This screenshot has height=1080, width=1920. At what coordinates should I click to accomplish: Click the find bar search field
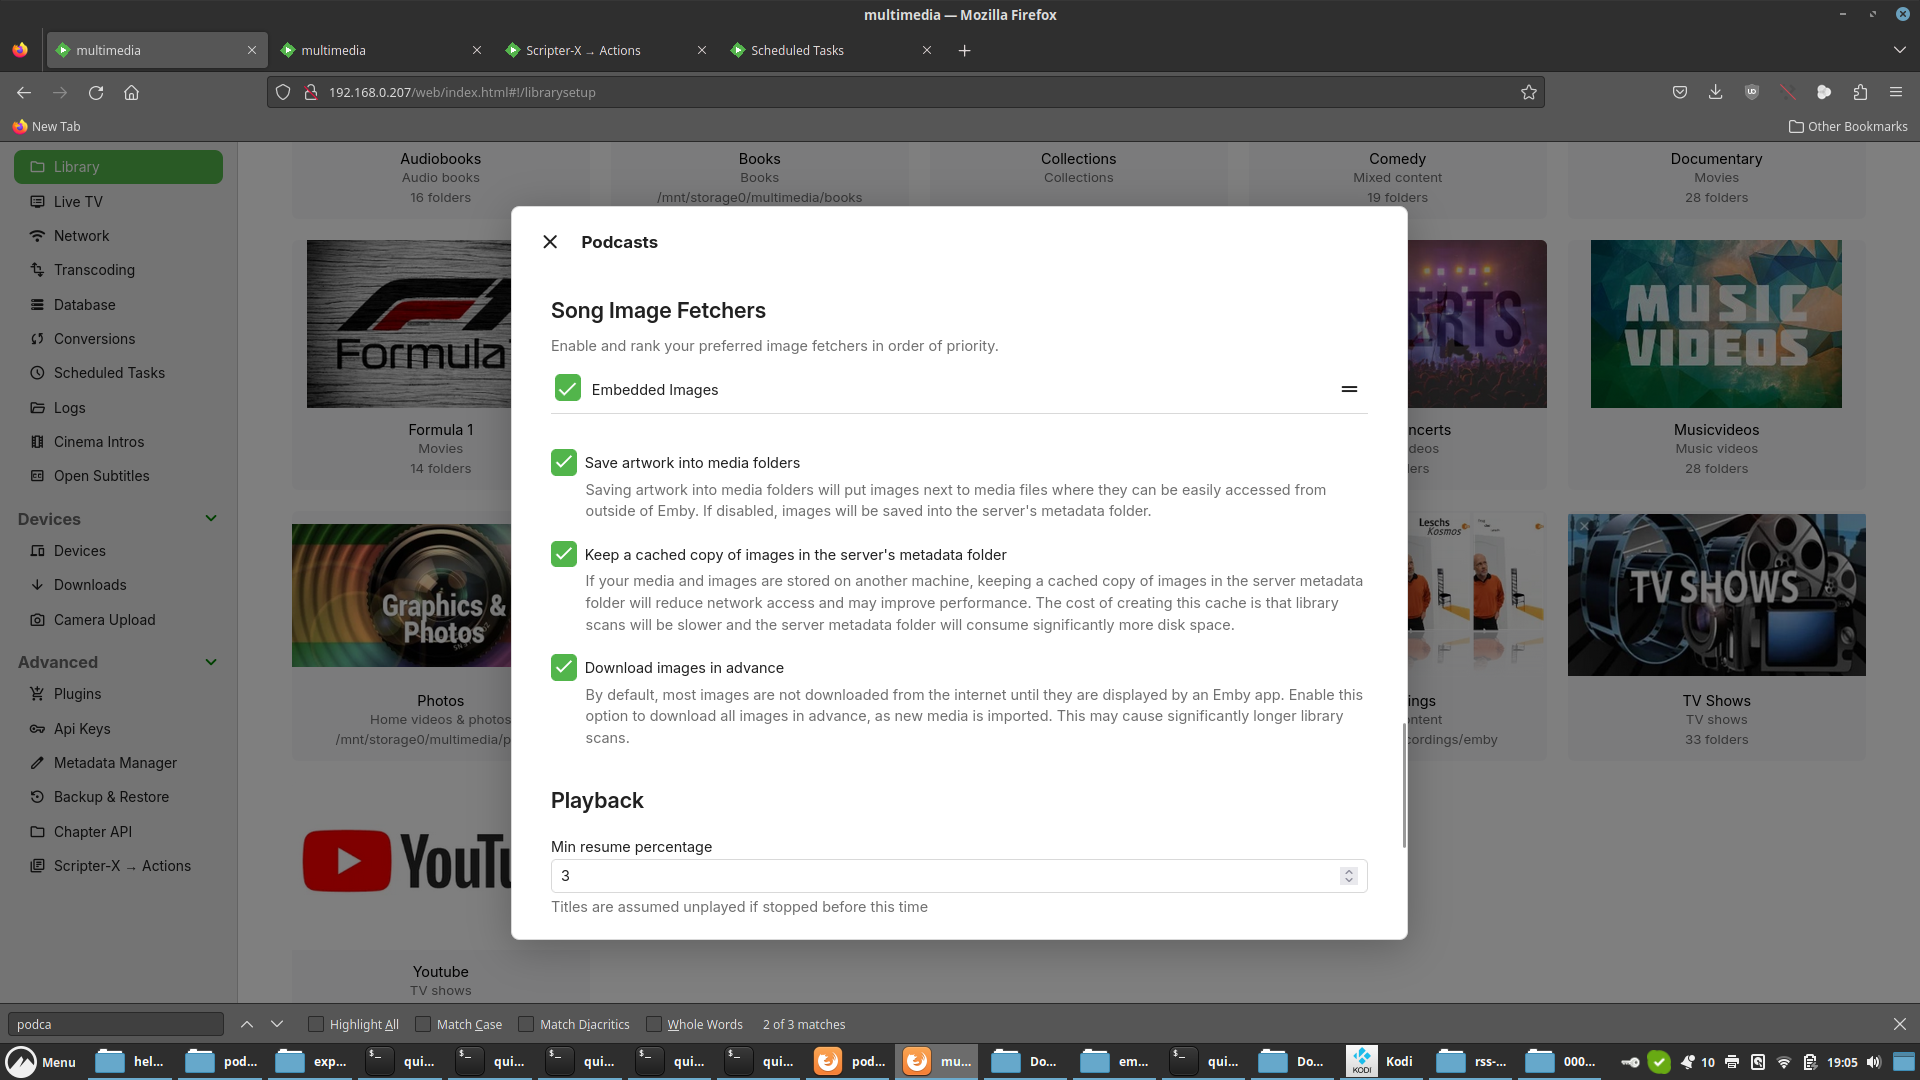[x=115, y=1024]
